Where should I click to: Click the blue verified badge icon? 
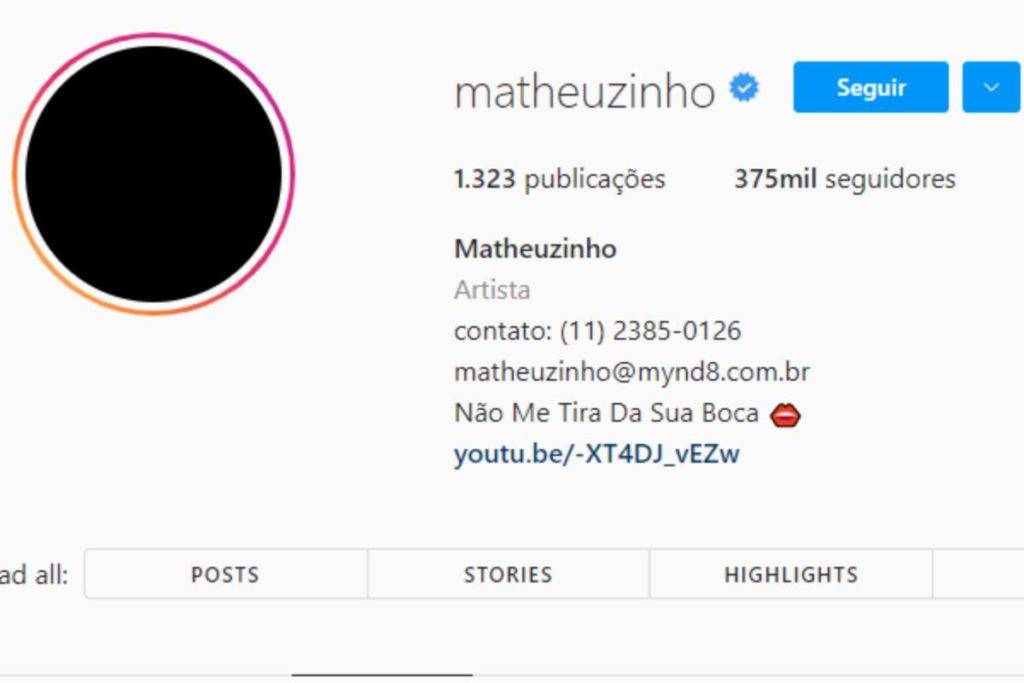pyautogui.click(x=744, y=87)
